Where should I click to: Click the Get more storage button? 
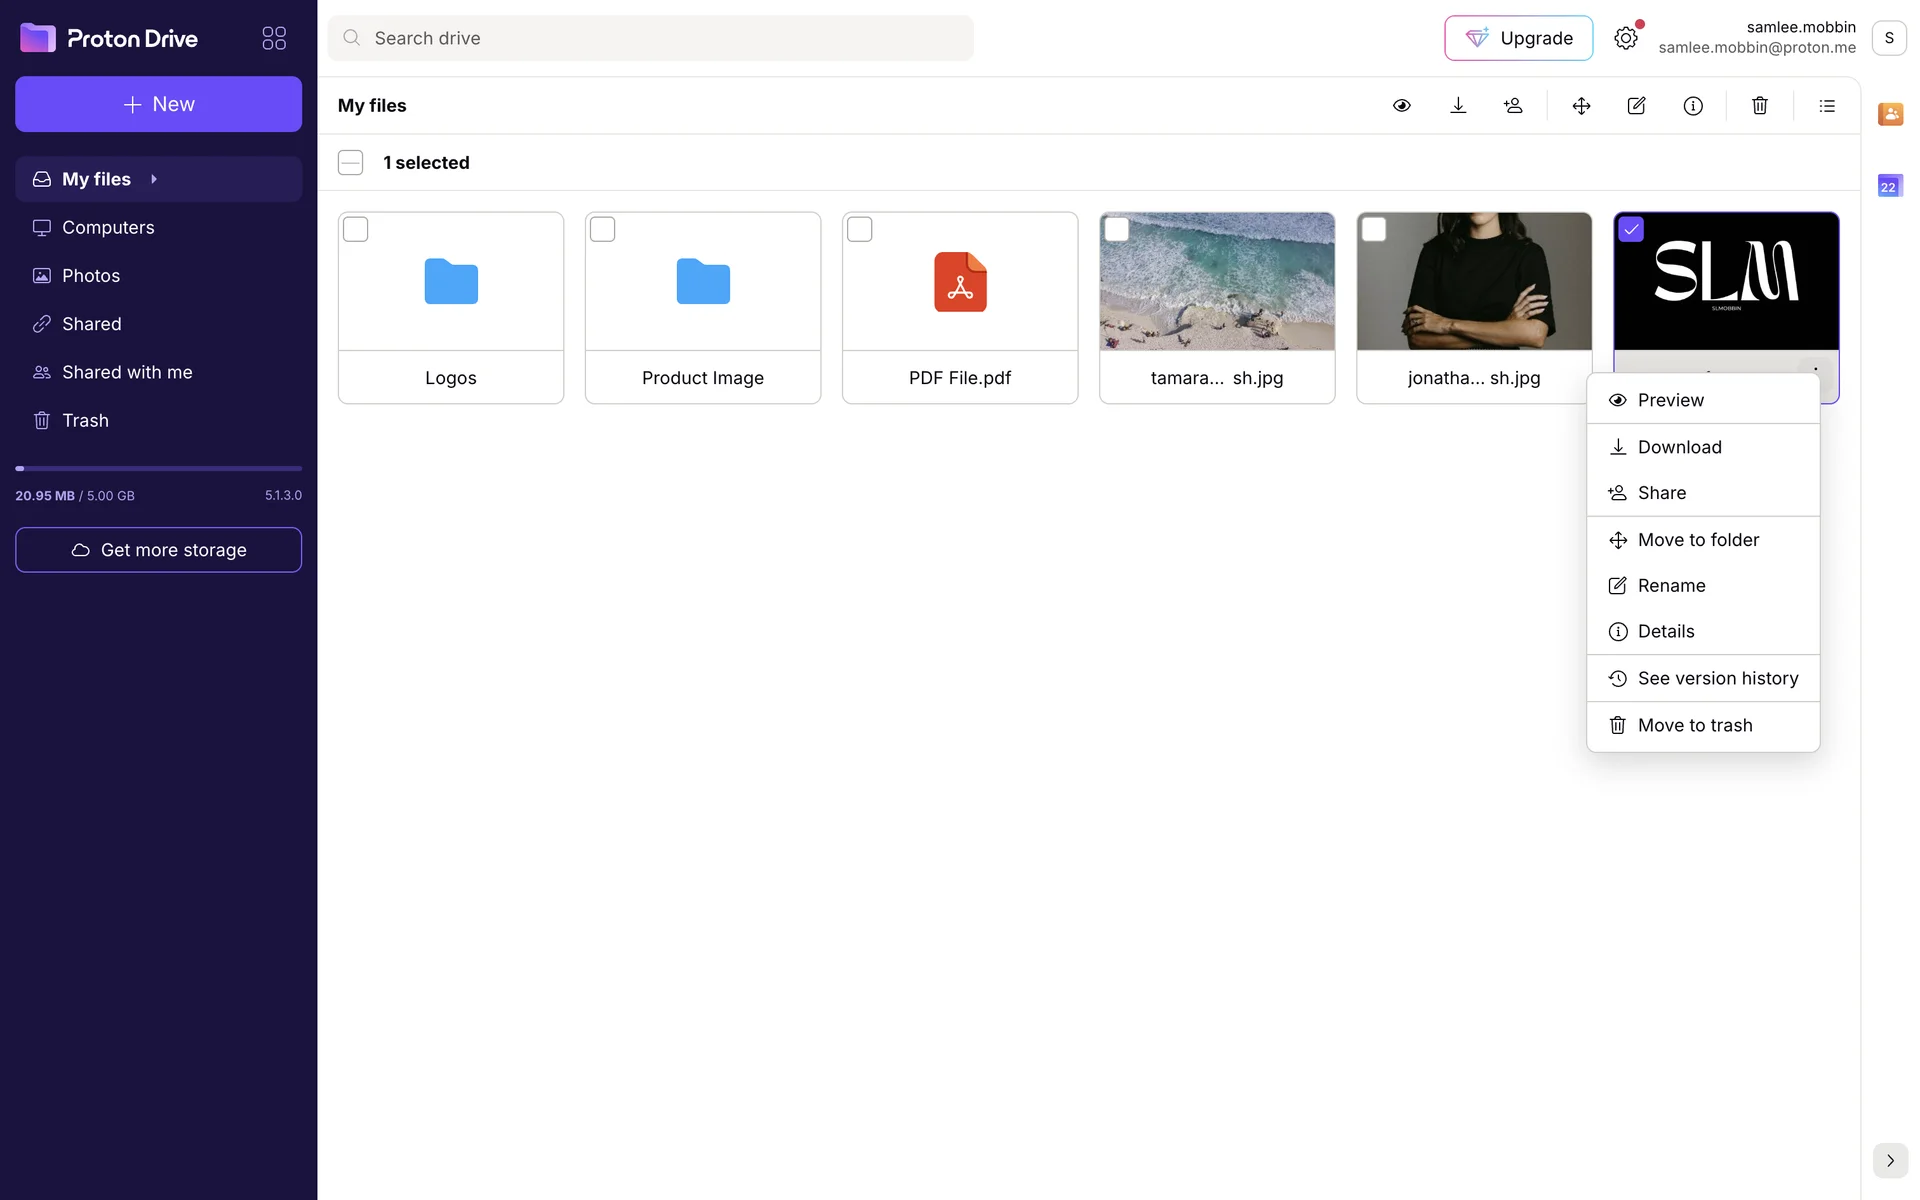[159, 550]
